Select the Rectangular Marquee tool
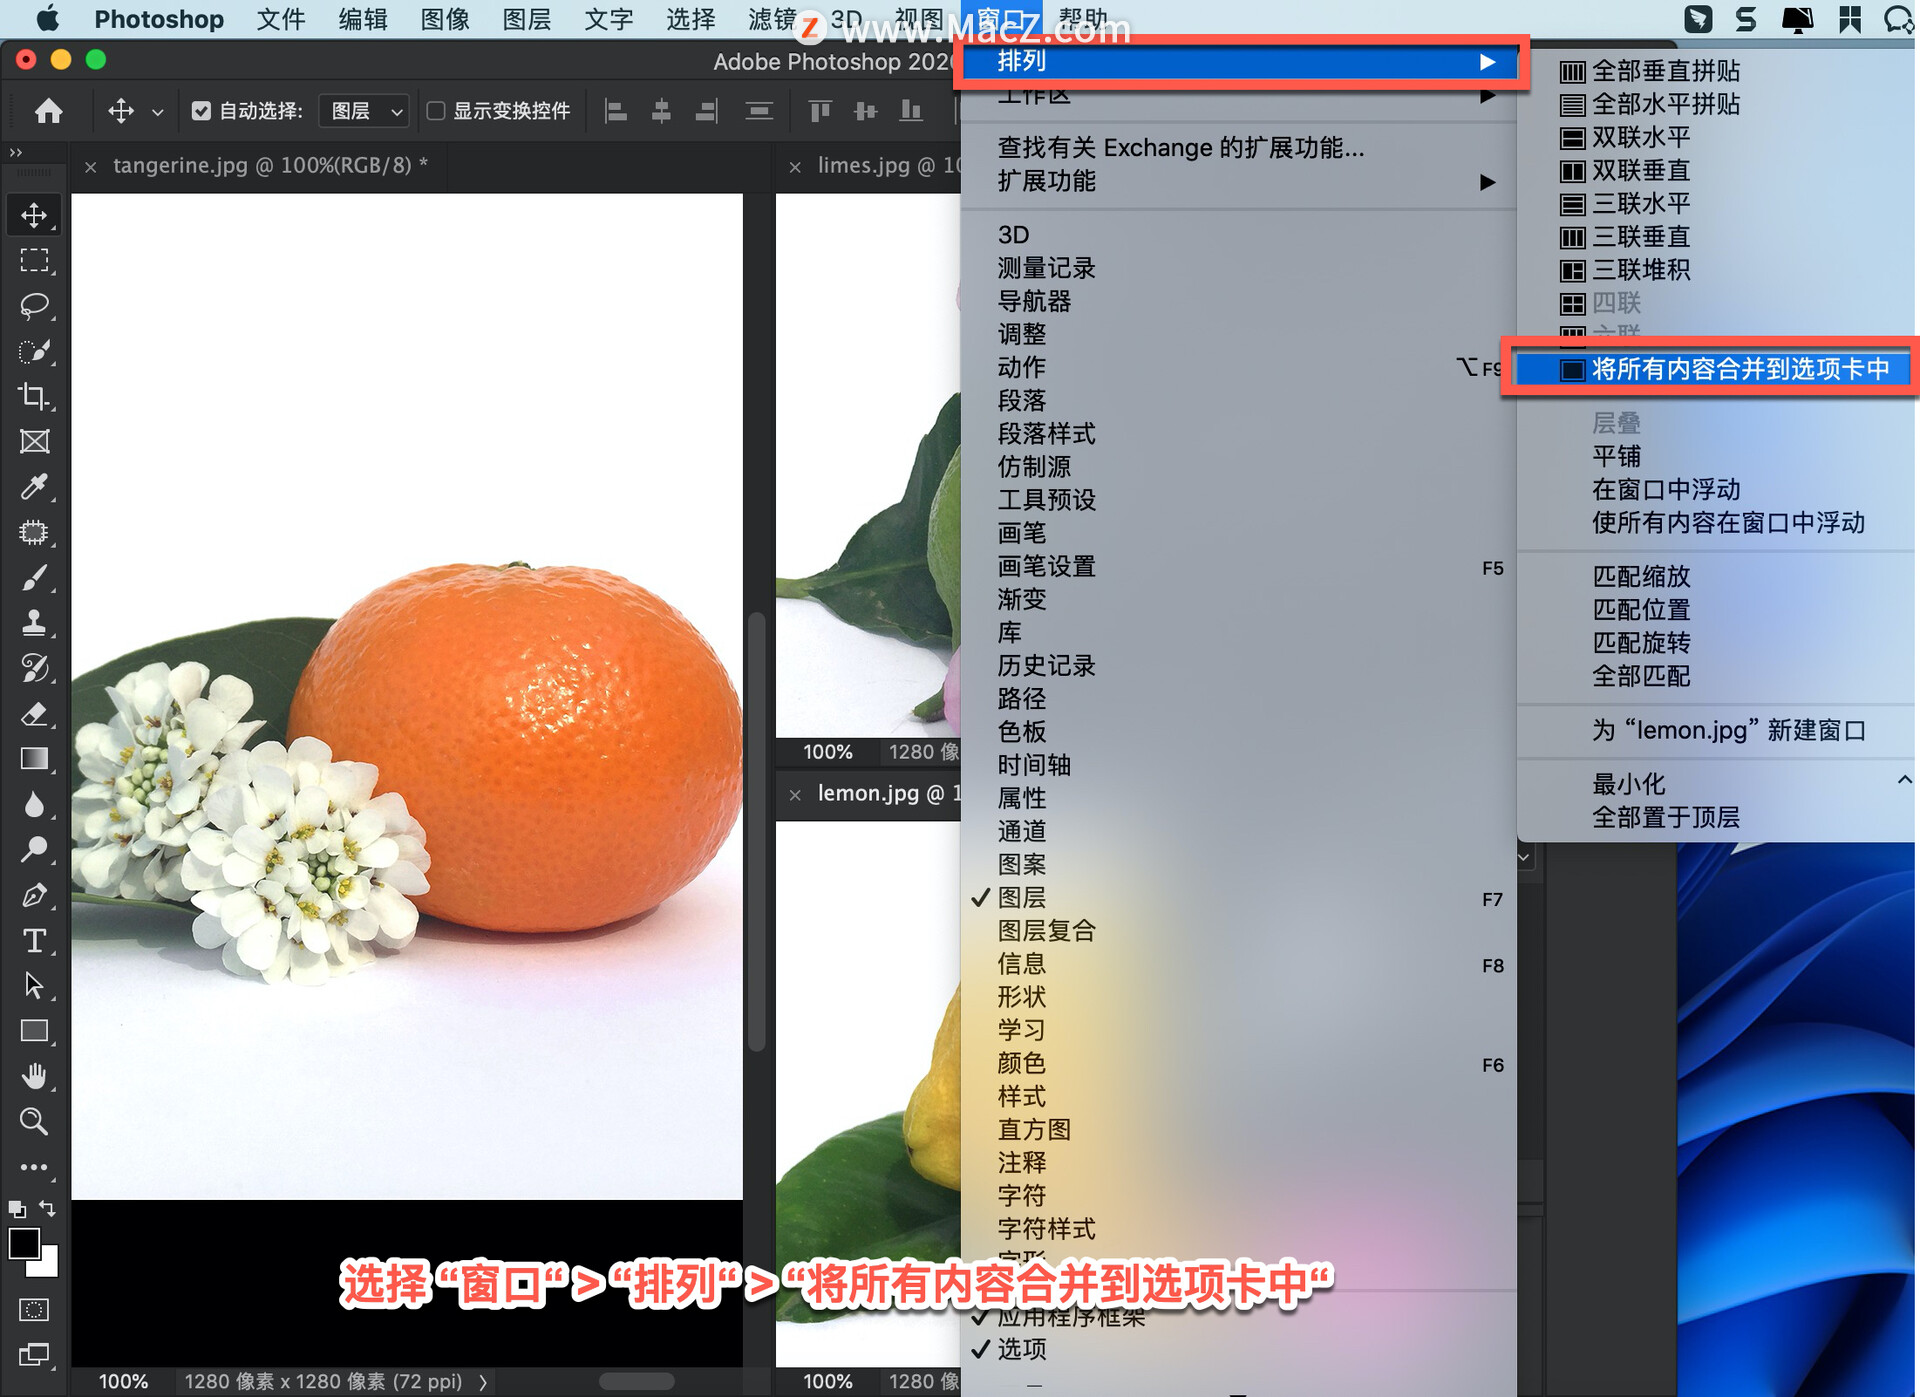 (35, 260)
